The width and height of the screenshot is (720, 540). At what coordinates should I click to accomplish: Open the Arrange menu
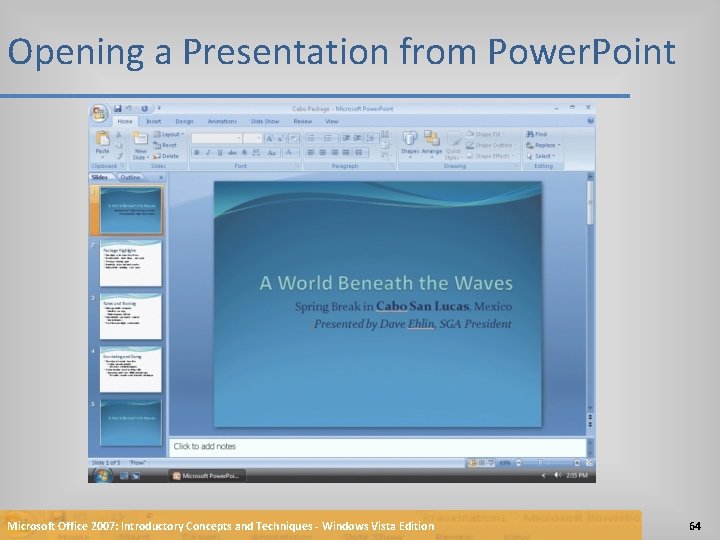click(x=432, y=142)
